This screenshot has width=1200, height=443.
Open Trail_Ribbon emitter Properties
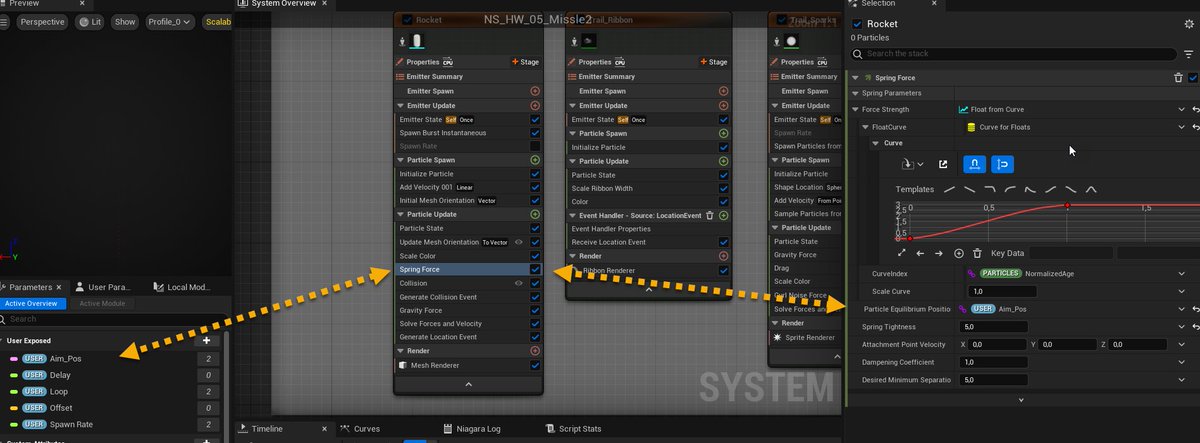[x=596, y=62]
